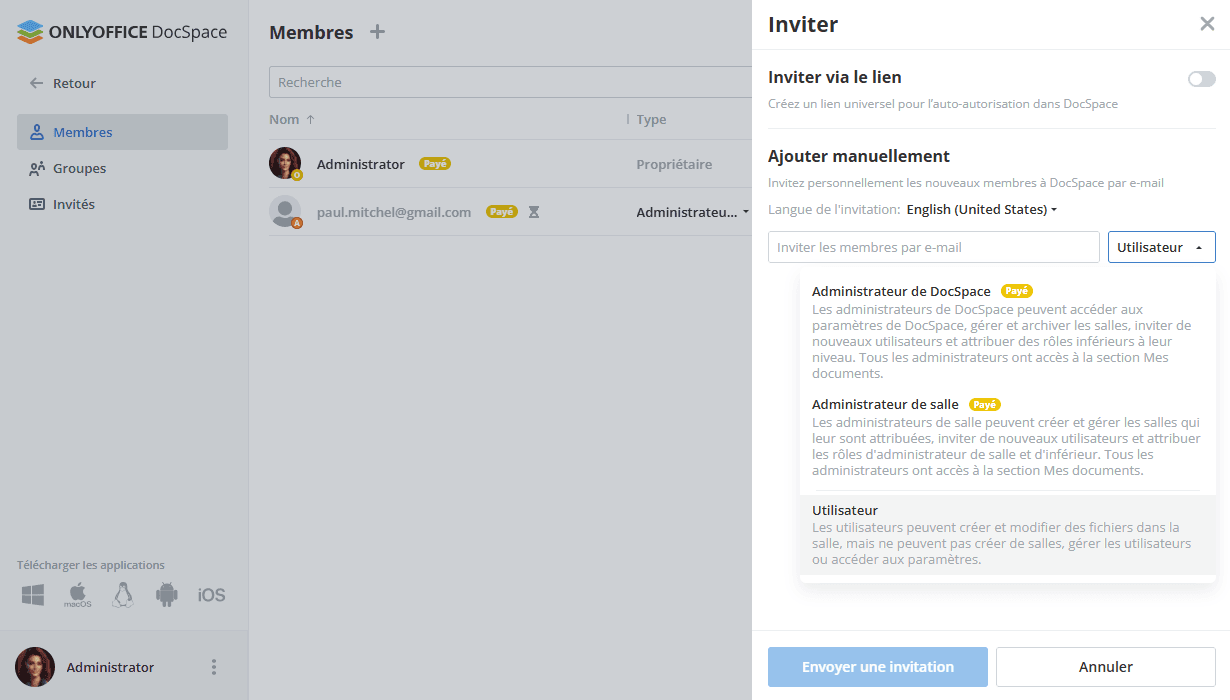Click the Annuler button
The image size is (1230, 700).
pos(1105,667)
